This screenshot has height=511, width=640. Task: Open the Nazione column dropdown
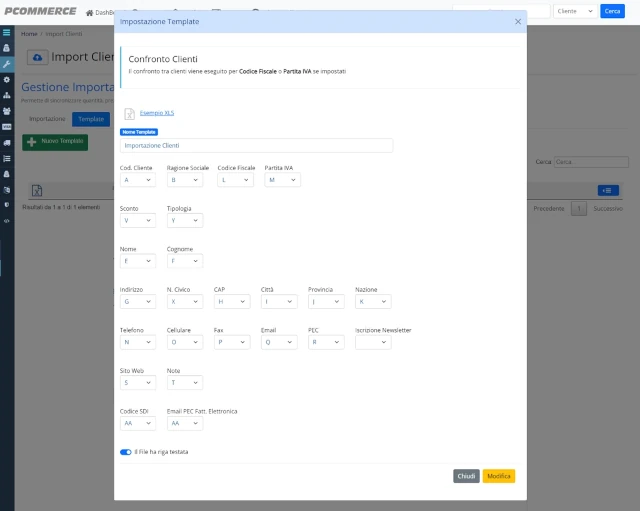click(373, 302)
